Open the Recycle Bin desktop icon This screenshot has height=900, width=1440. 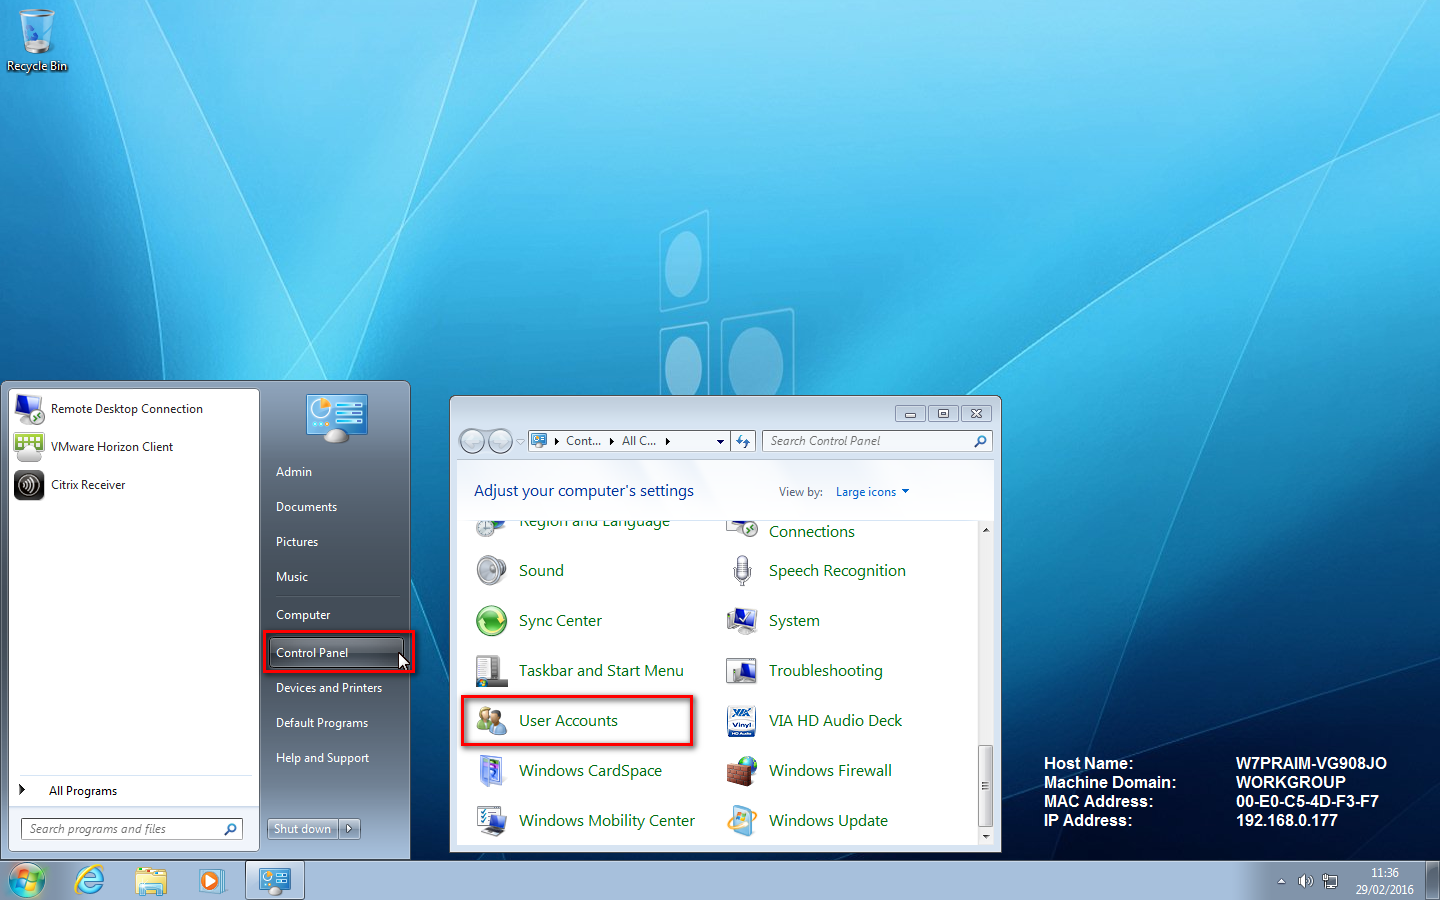tap(37, 40)
